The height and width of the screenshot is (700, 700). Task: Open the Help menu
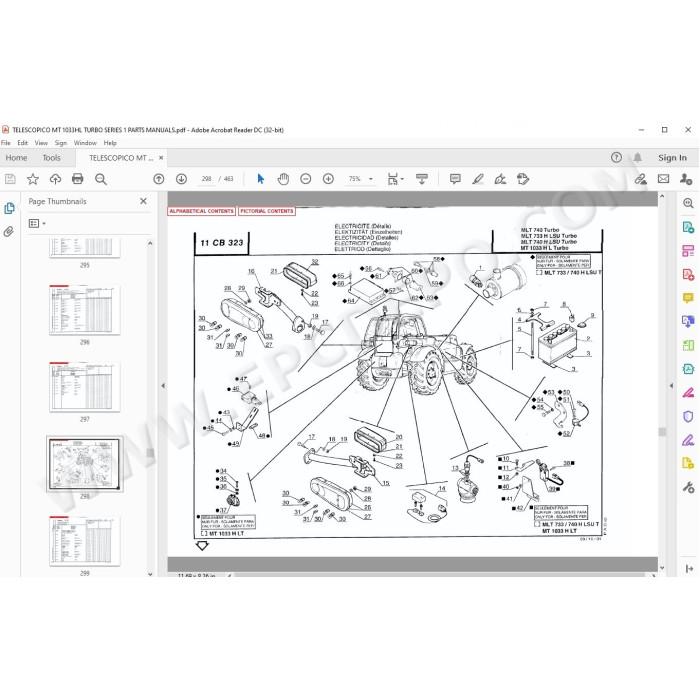(x=110, y=143)
